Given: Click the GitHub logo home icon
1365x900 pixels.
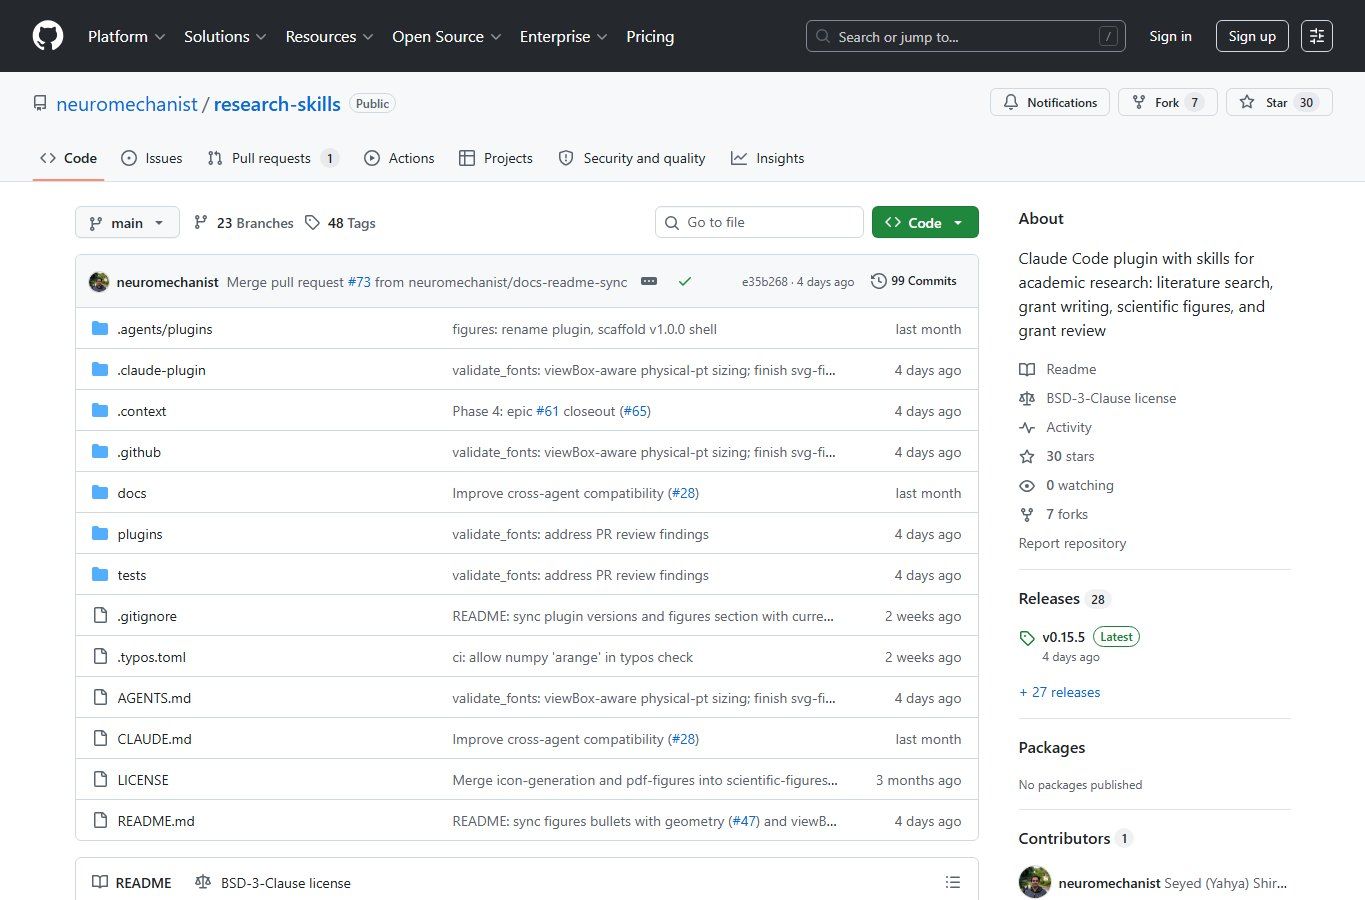Looking at the screenshot, I should point(48,36).
